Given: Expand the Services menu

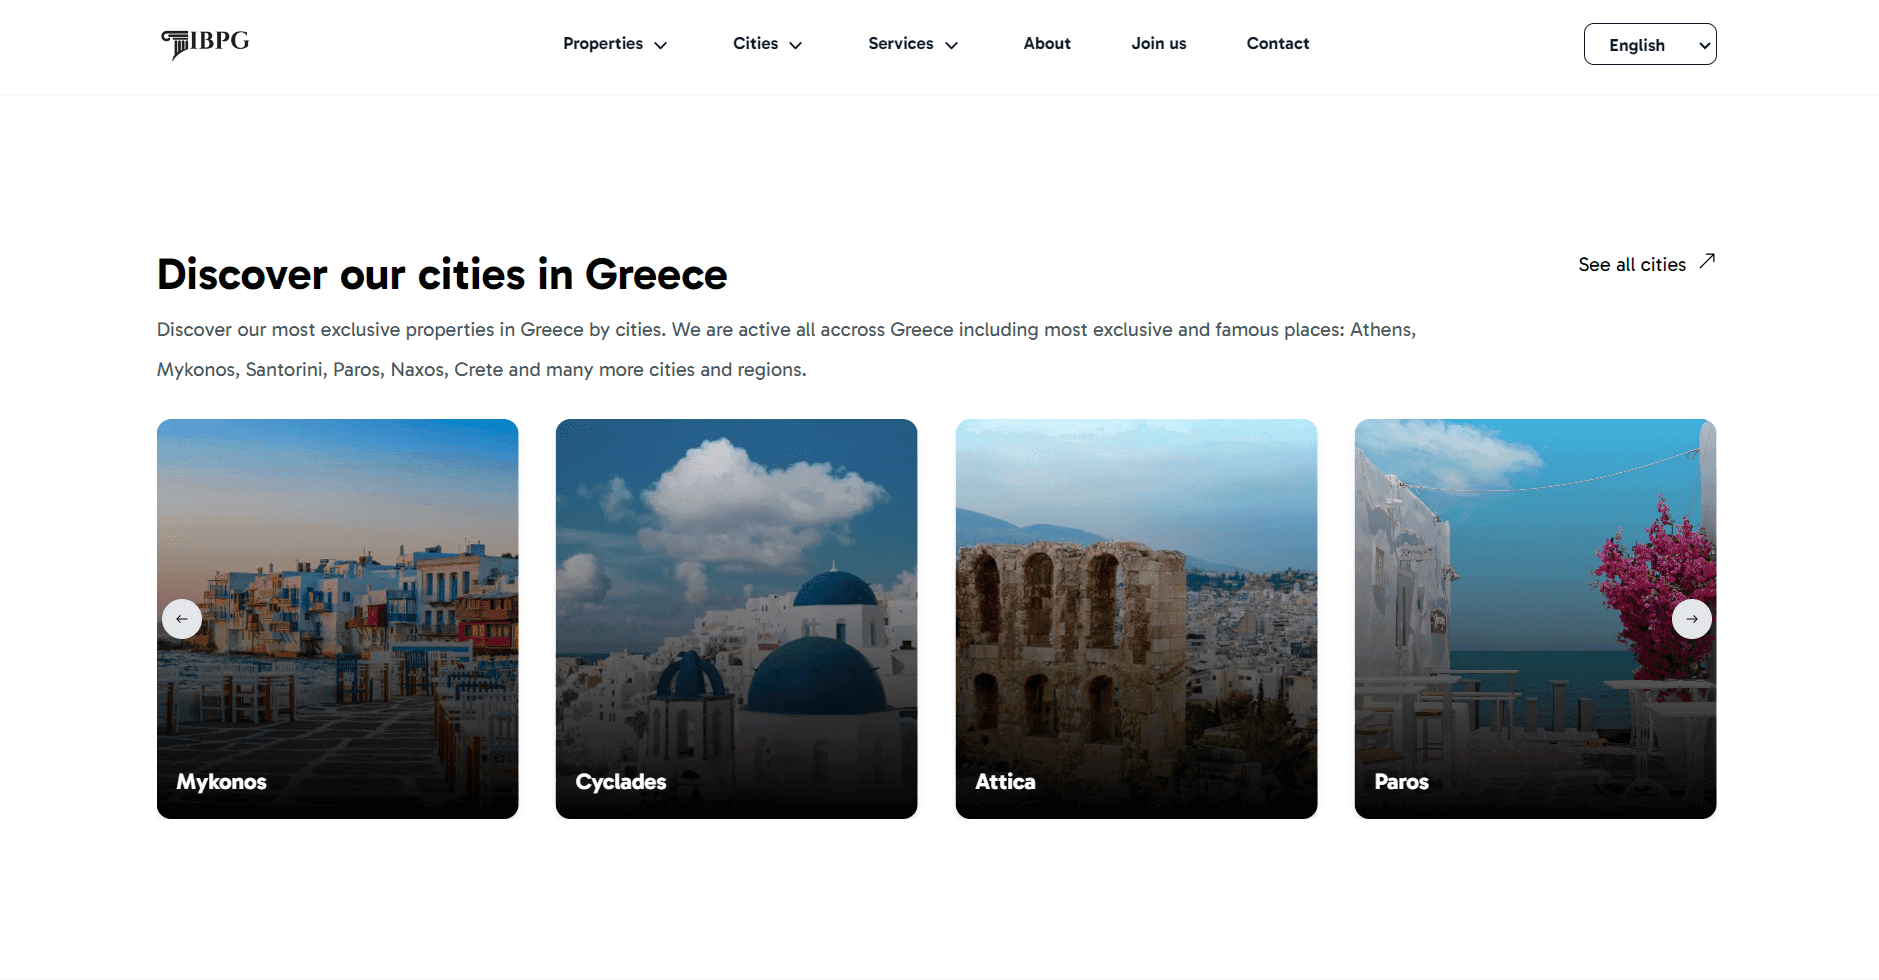Looking at the screenshot, I should (900, 44).
